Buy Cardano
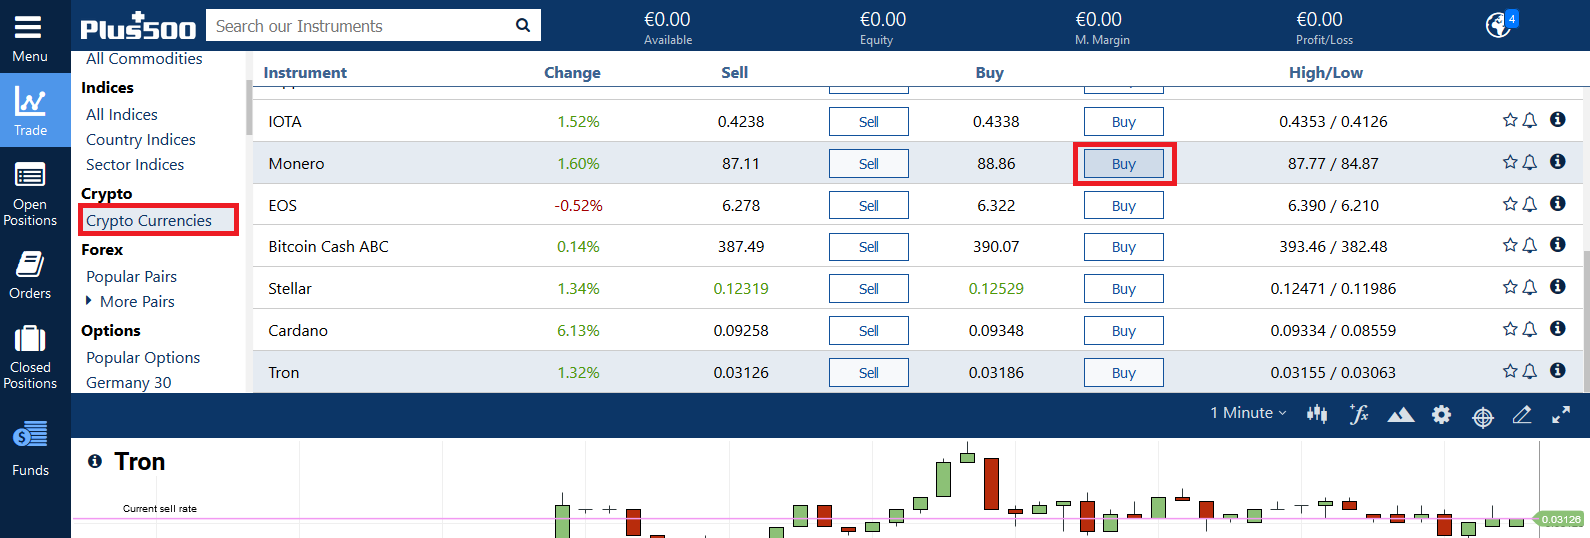 1124,331
